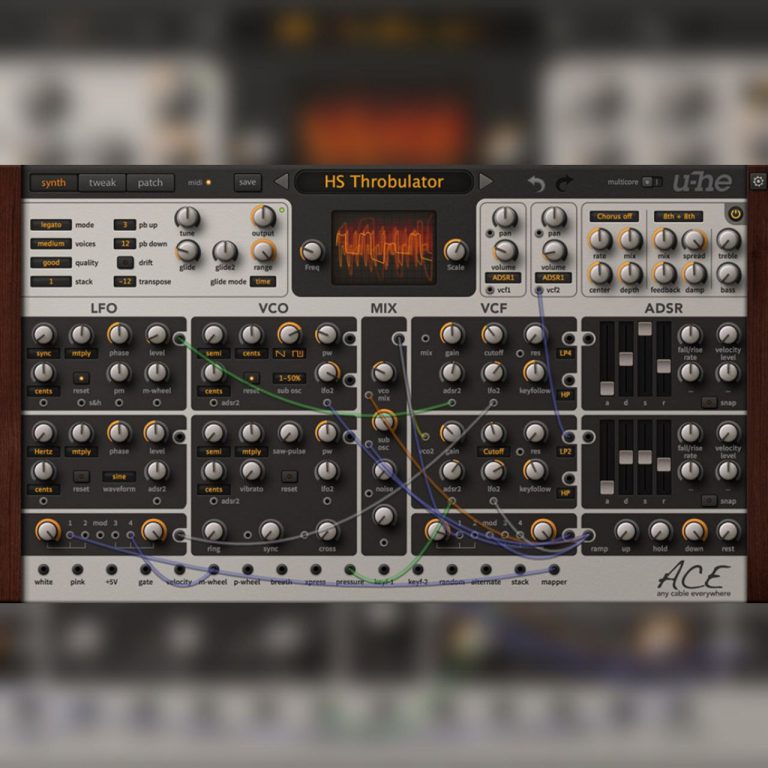Click the LFO 1 output jack
768x768 pixels.
click(x=179, y=338)
